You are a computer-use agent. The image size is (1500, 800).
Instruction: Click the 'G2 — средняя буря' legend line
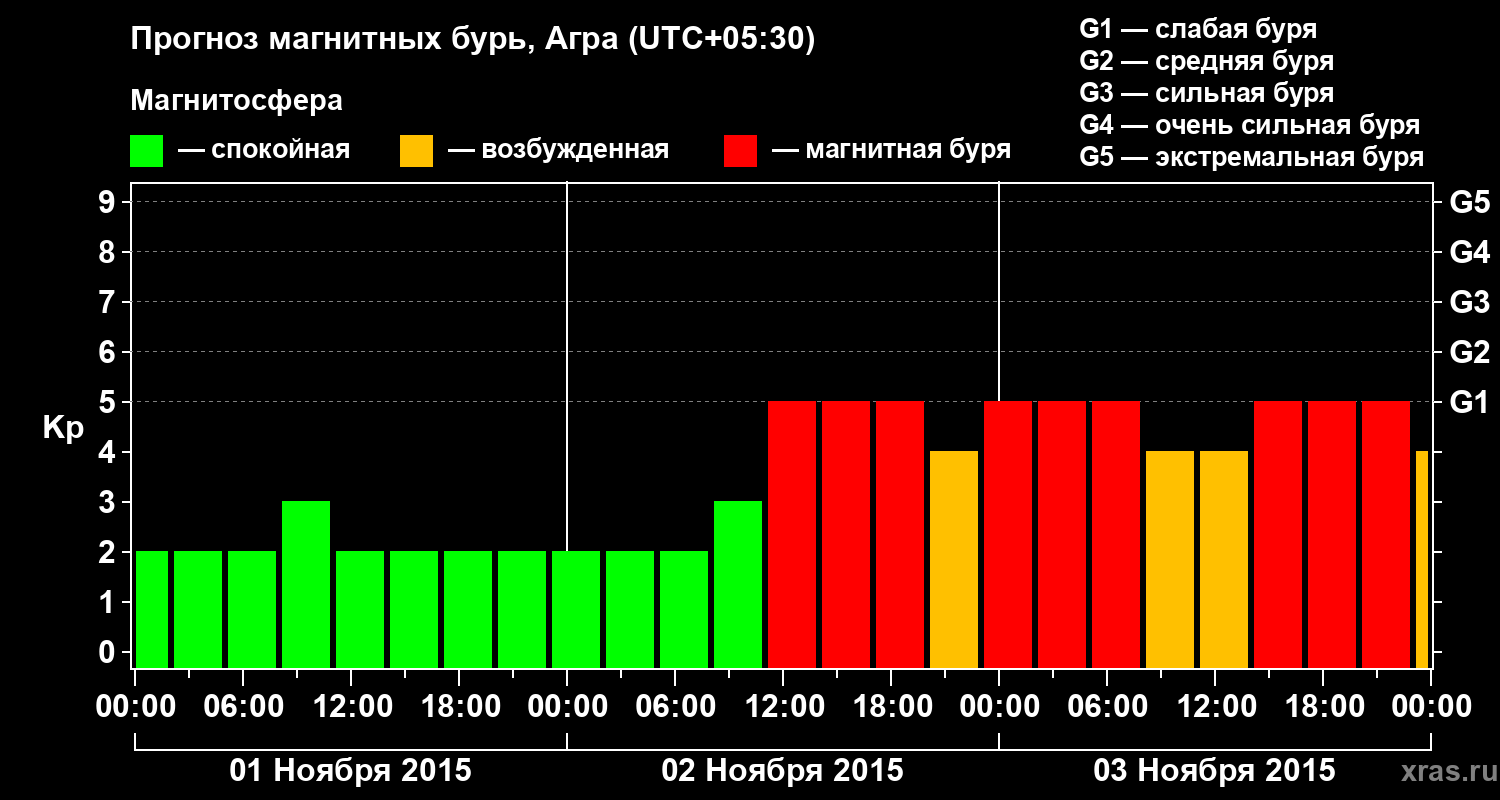1206,61
